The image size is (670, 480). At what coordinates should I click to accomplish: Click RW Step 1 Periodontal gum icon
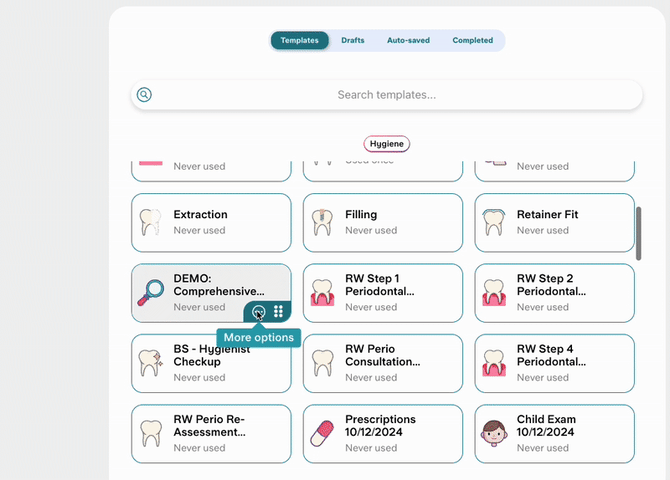(x=322, y=292)
